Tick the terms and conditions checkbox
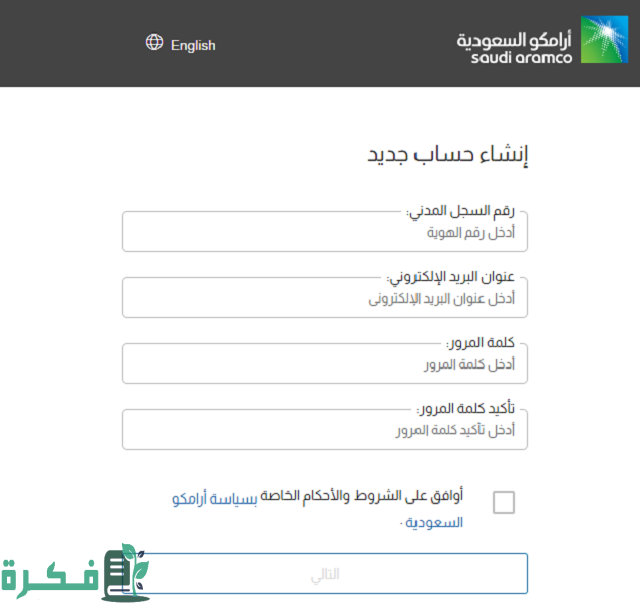The width and height of the screenshot is (640, 603). coord(504,502)
